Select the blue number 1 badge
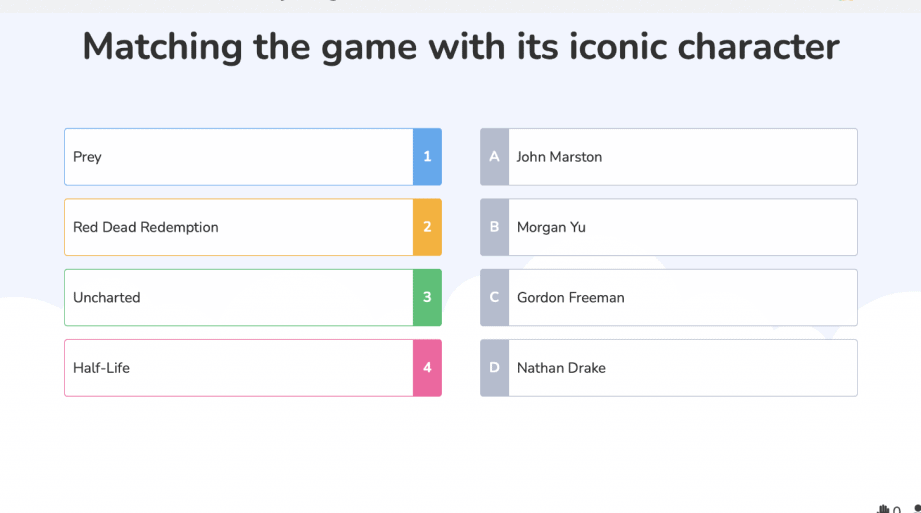The height and width of the screenshot is (513, 921). point(427,157)
